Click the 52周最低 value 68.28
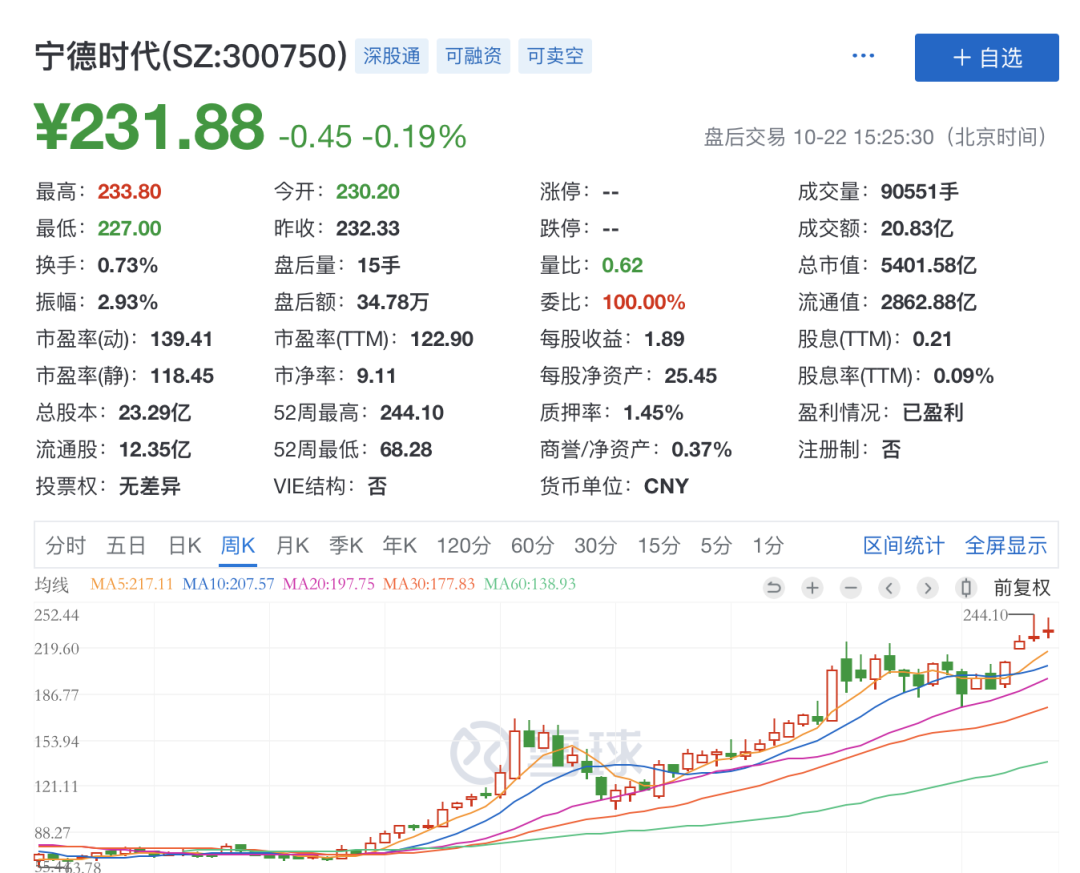 click(406, 449)
